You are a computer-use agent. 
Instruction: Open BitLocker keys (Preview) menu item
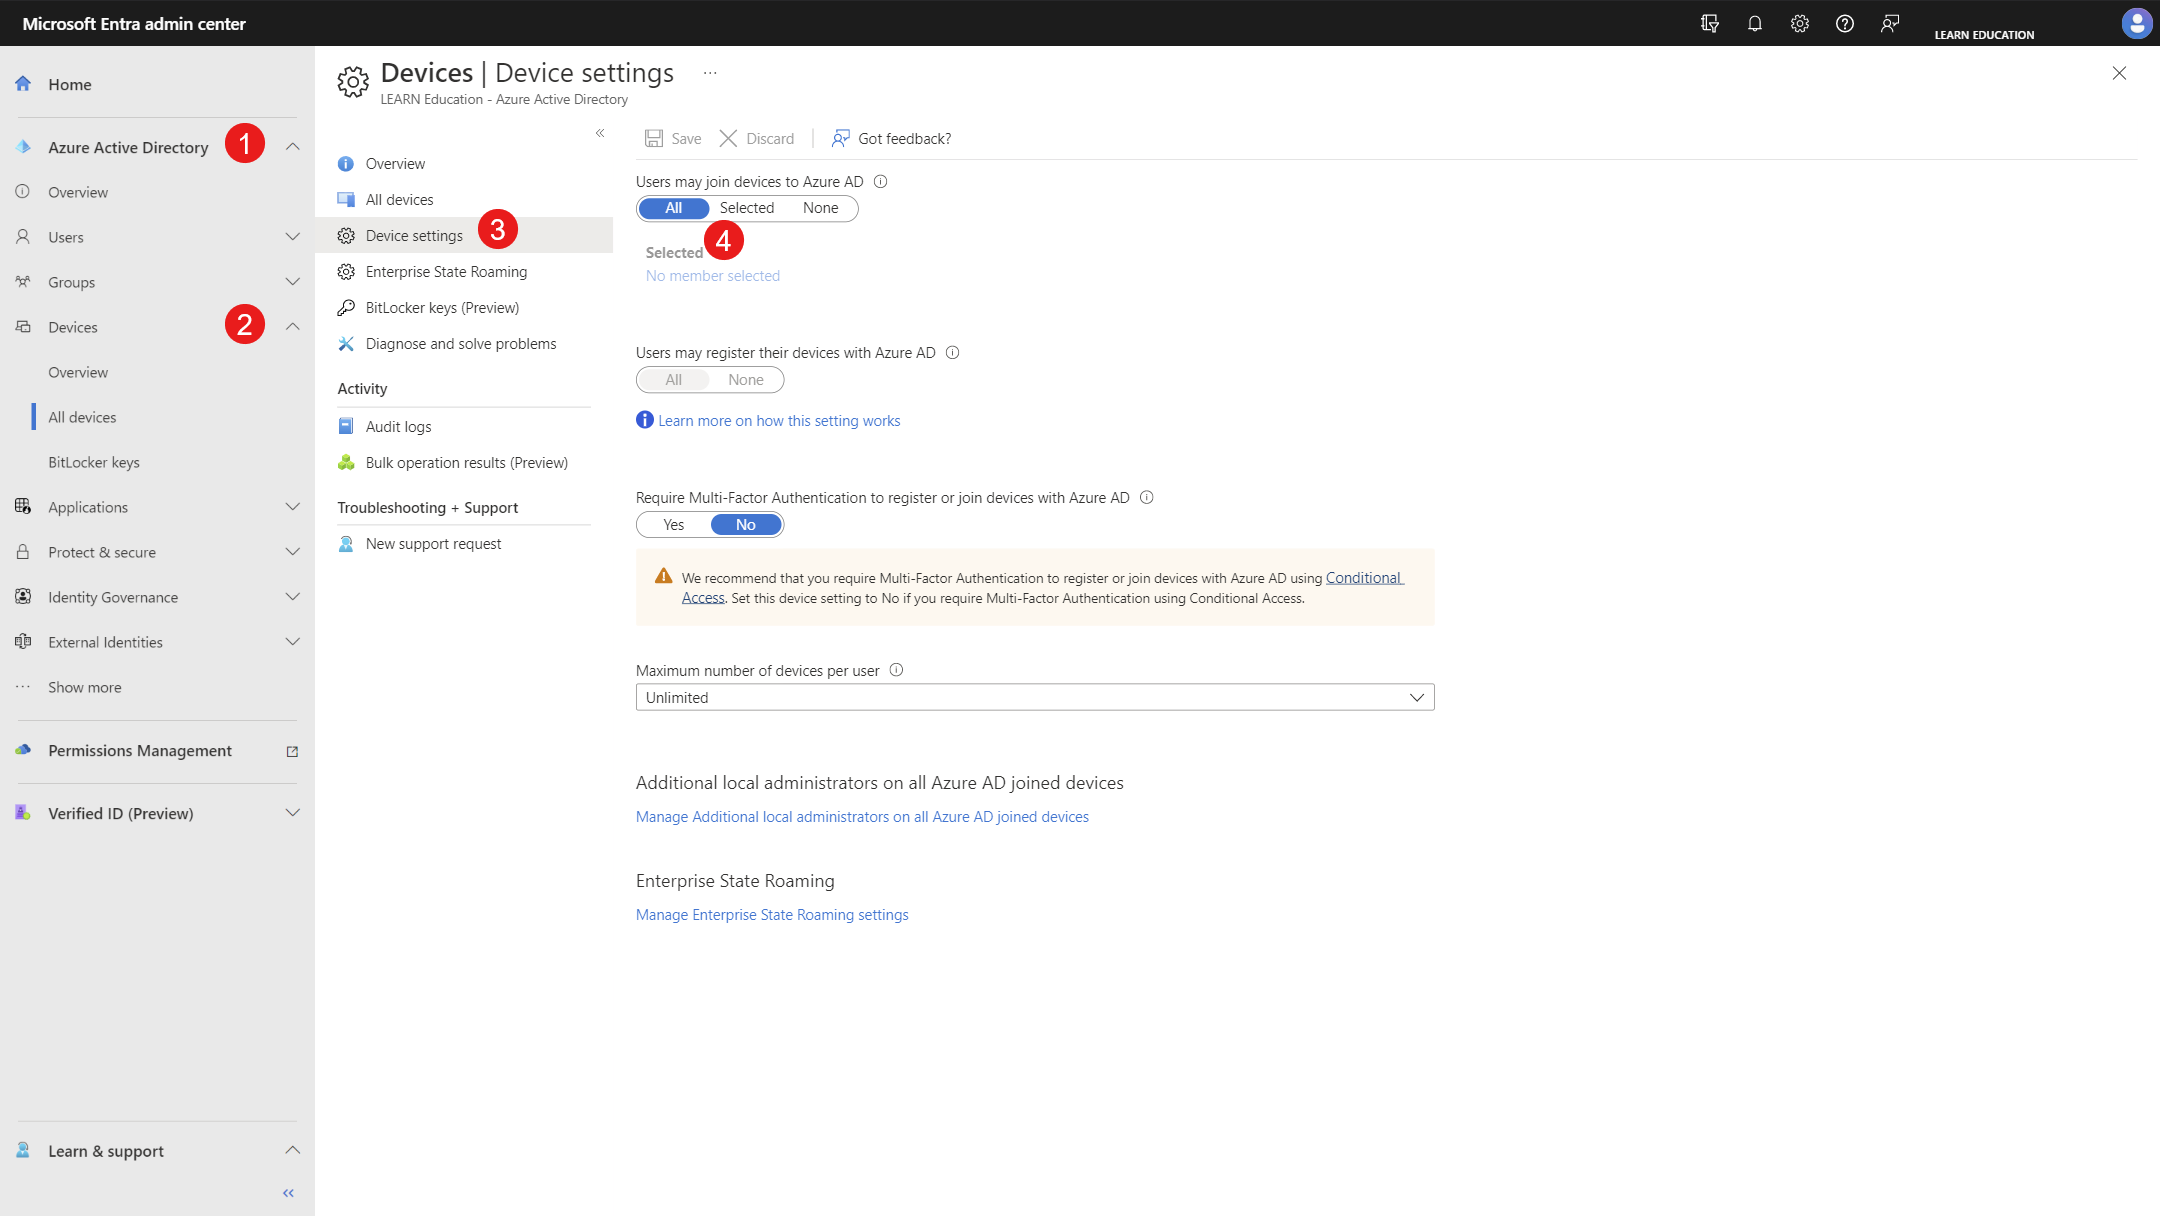(x=442, y=308)
